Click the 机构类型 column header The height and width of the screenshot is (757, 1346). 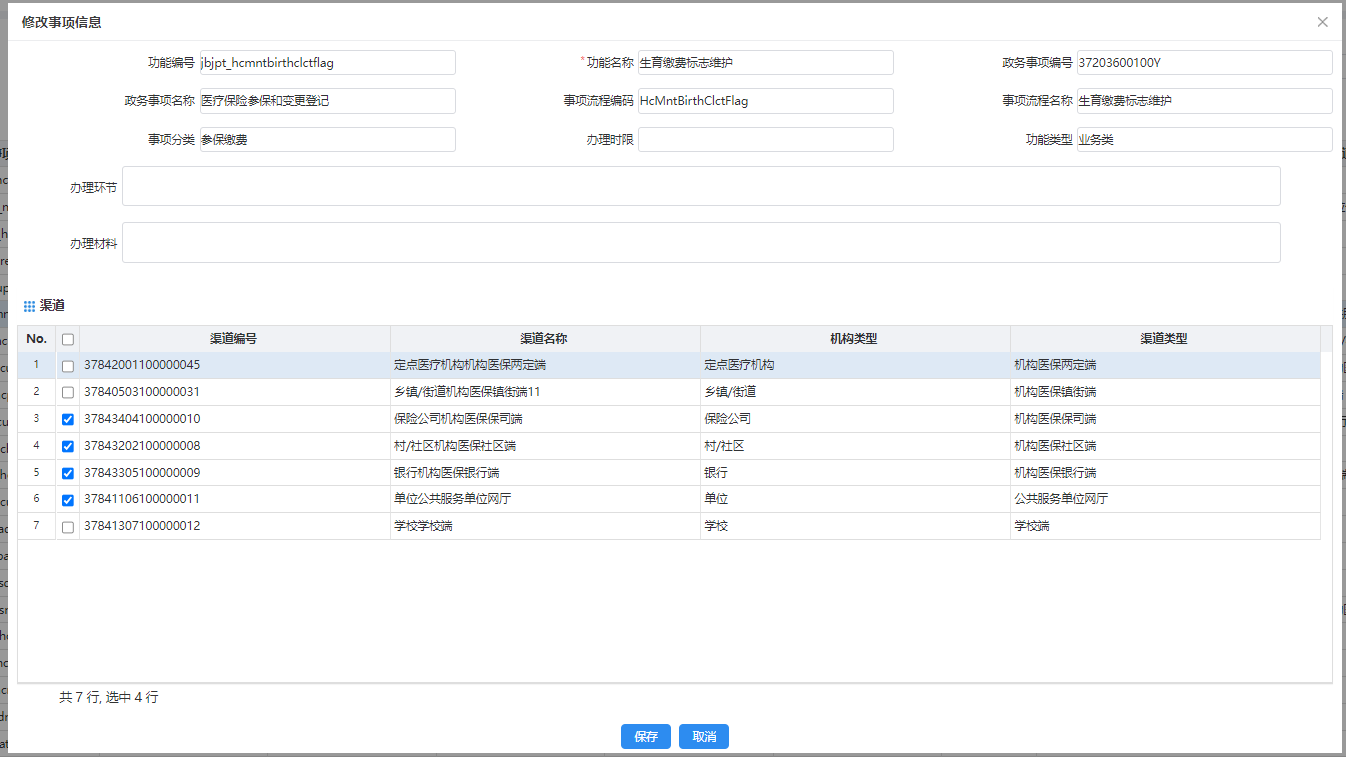point(854,339)
